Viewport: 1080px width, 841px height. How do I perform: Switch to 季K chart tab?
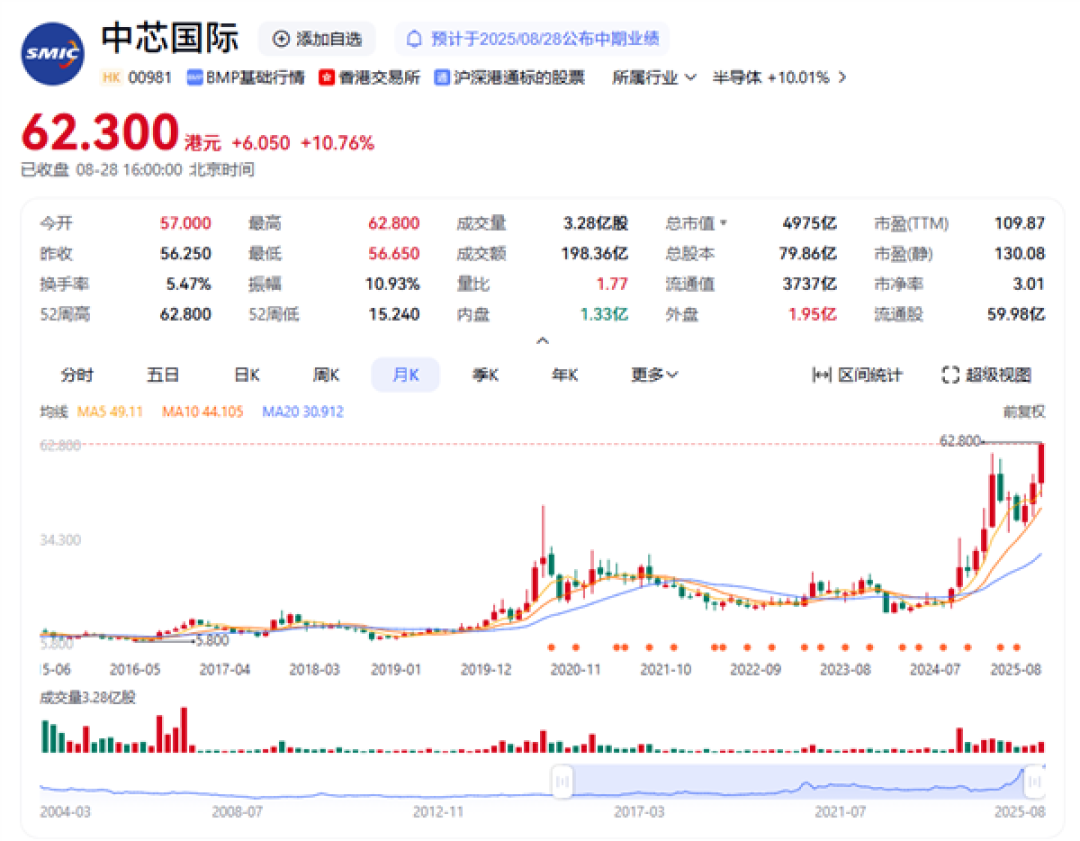485,375
